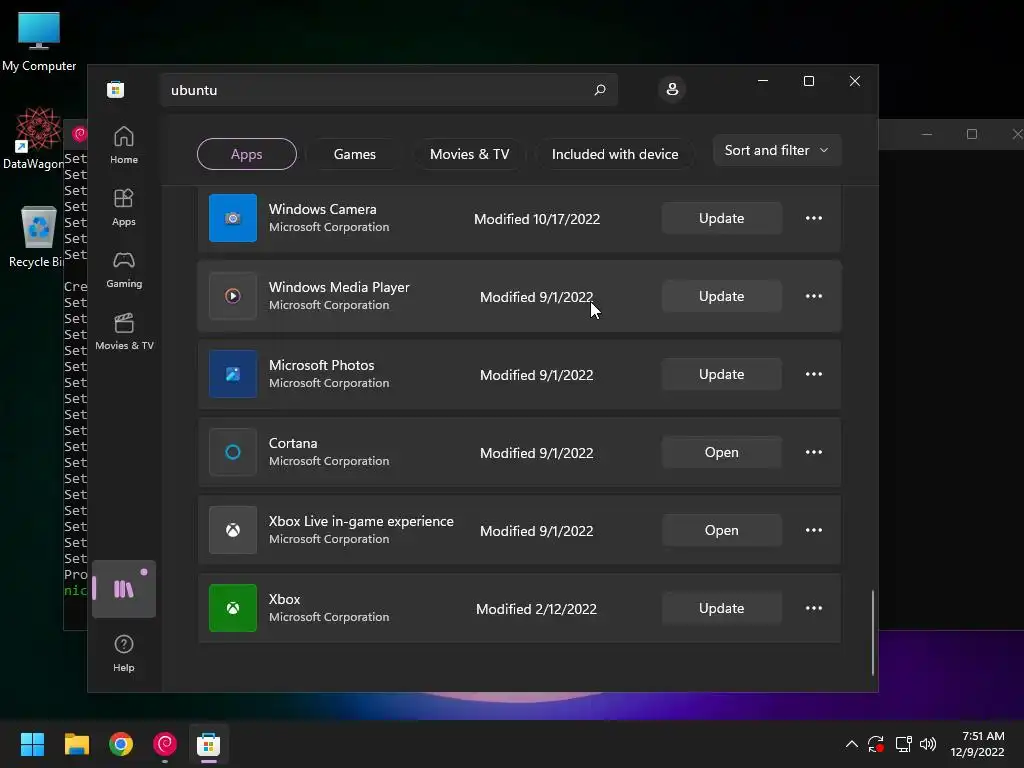
Task: Click Microsoft Photos title text
Action: (x=321, y=365)
